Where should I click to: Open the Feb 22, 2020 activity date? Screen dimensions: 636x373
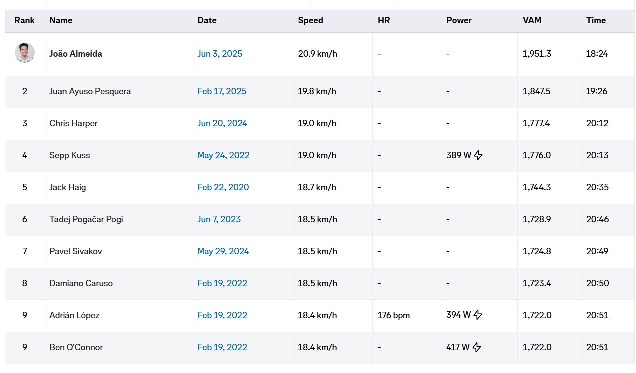(x=223, y=187)
